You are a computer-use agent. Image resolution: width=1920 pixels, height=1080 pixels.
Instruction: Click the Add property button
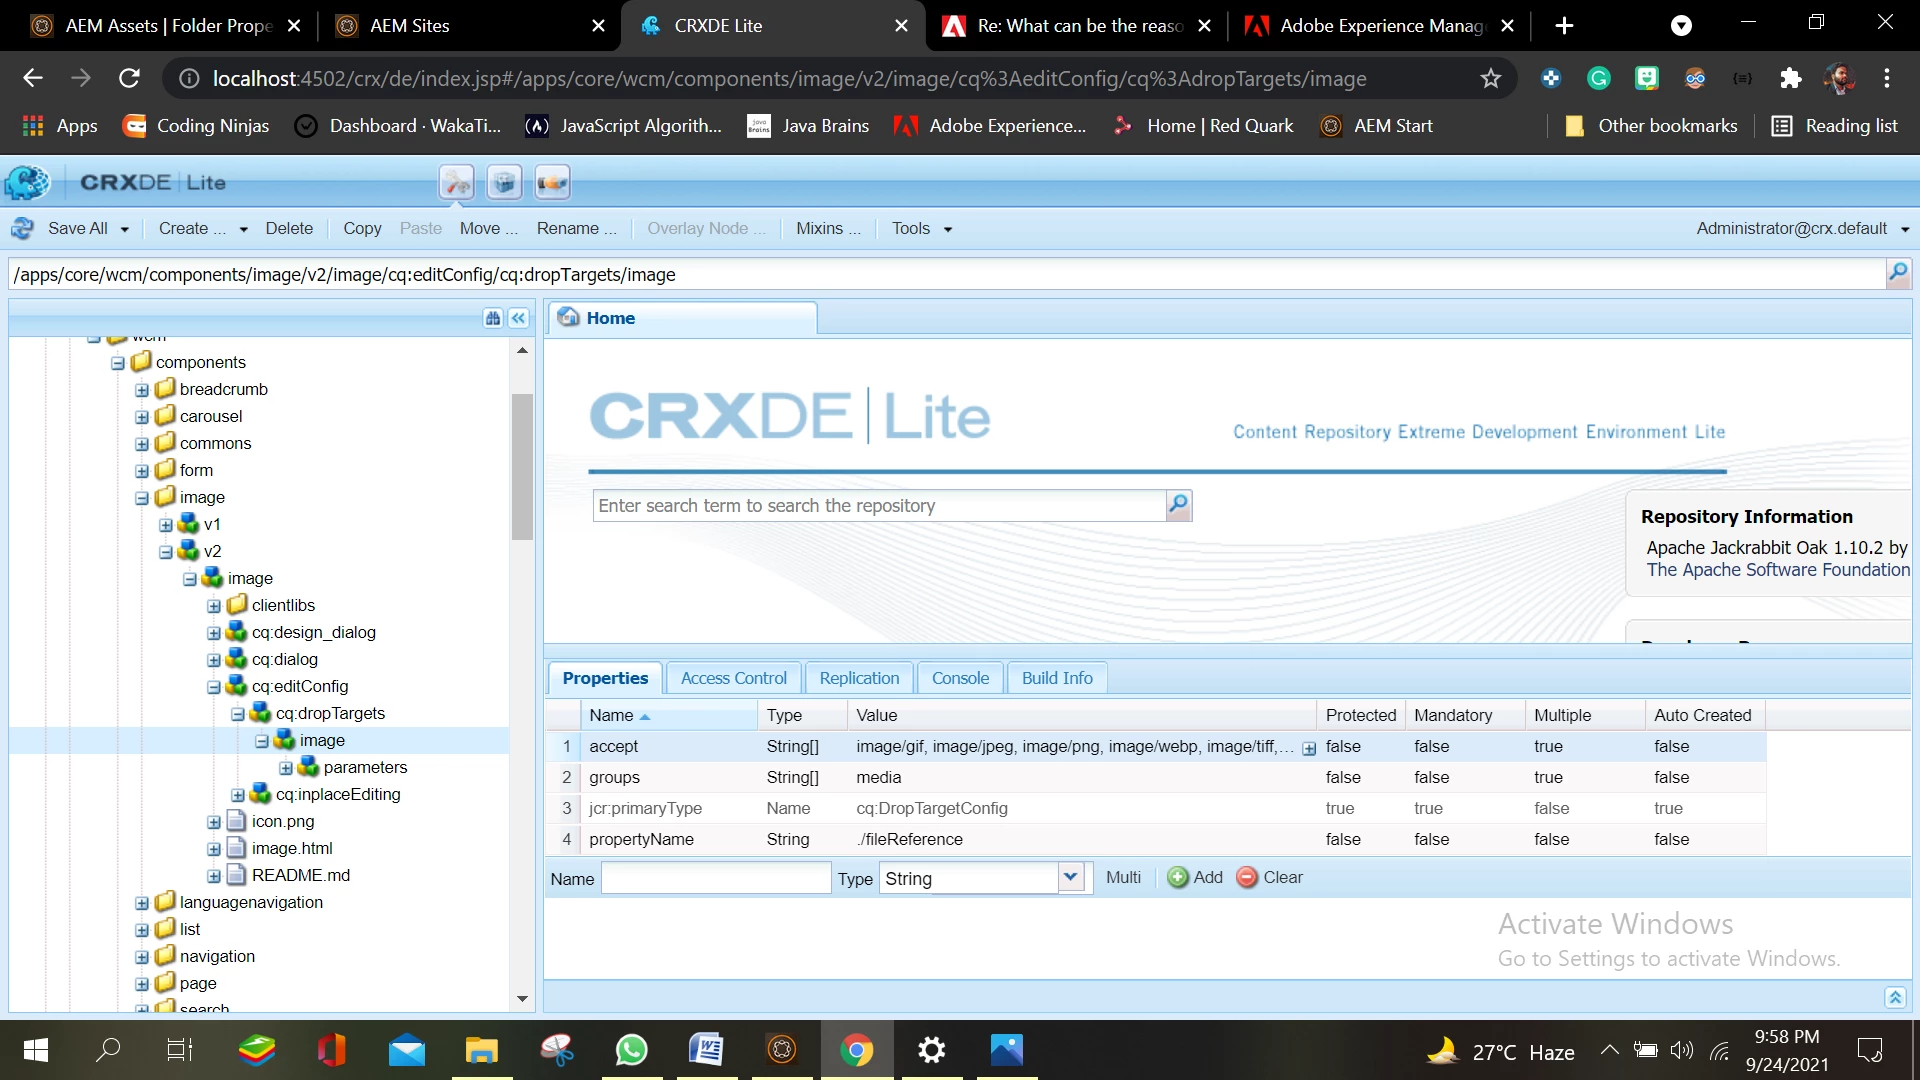click(x=1195, y=878)
